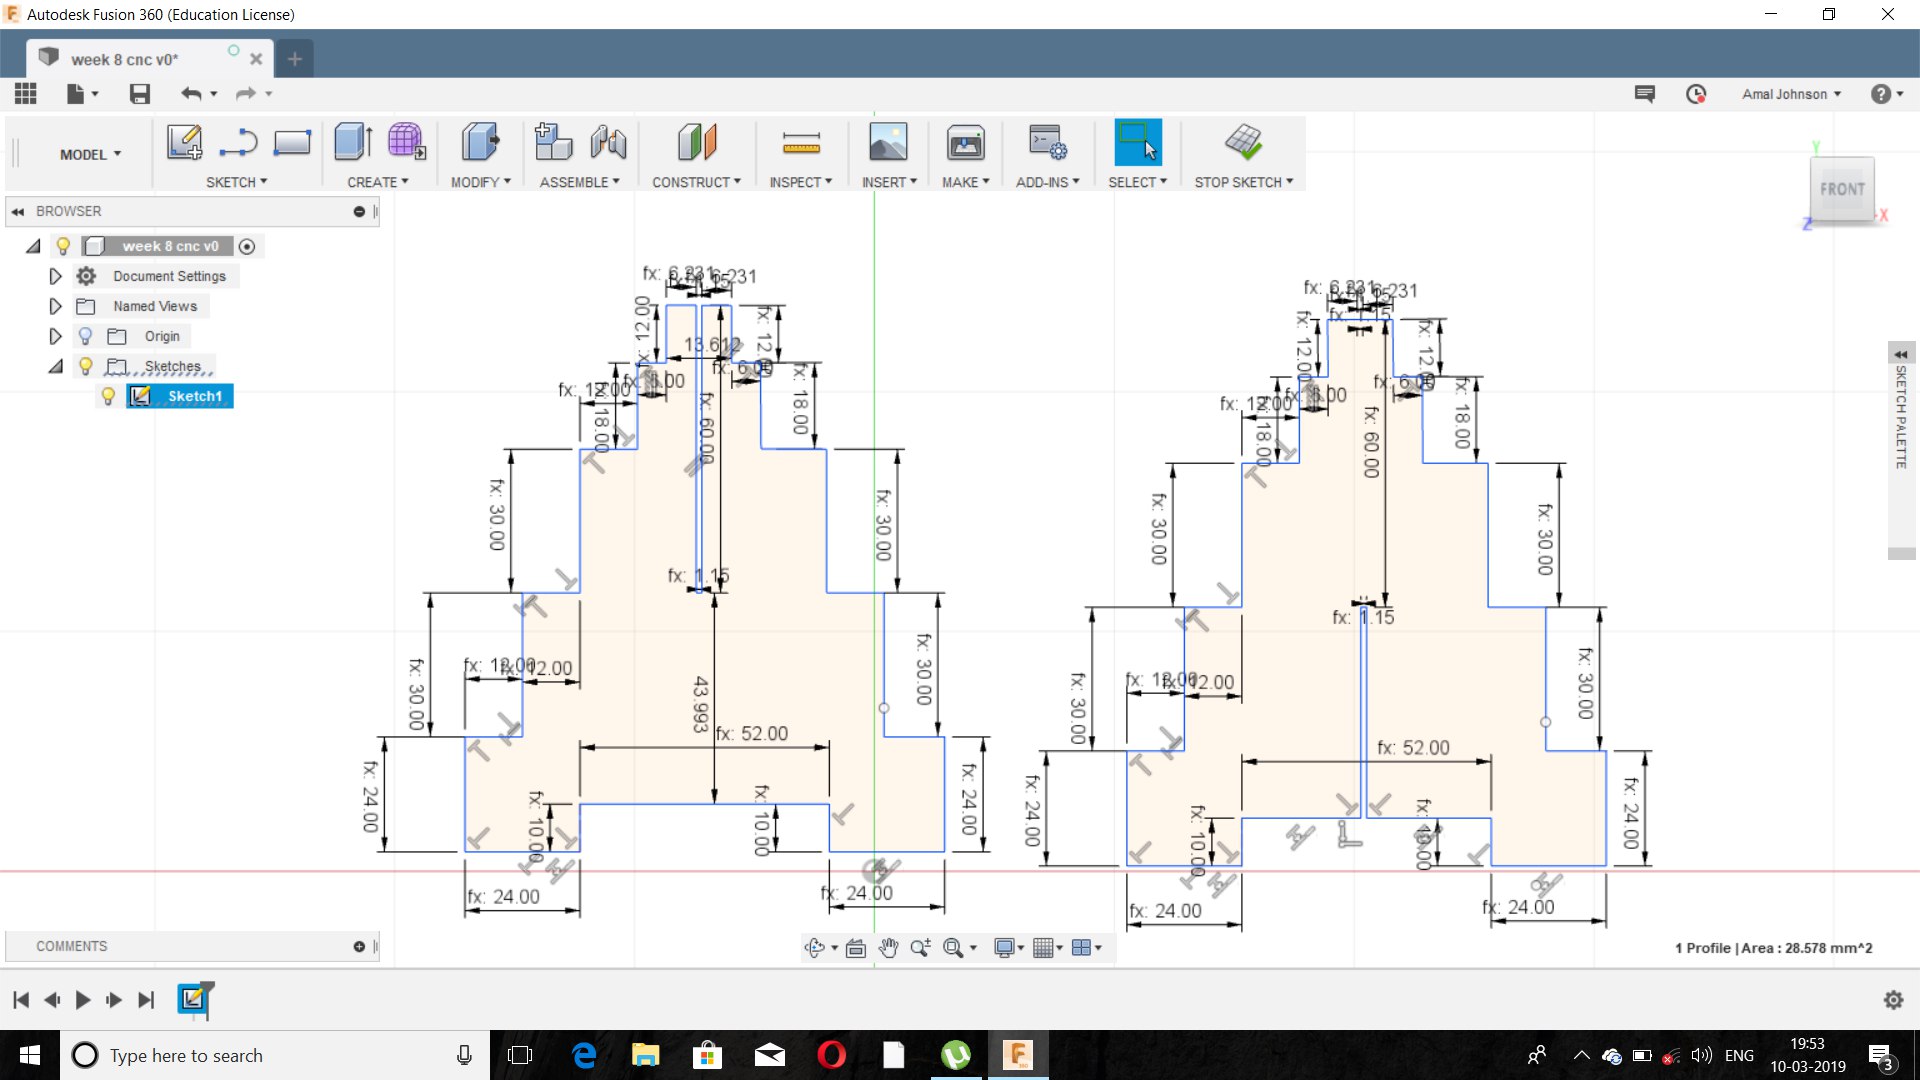Open the 3D print Make icon
This screenshot has width=1920, height=1080.
coord(965,142)
